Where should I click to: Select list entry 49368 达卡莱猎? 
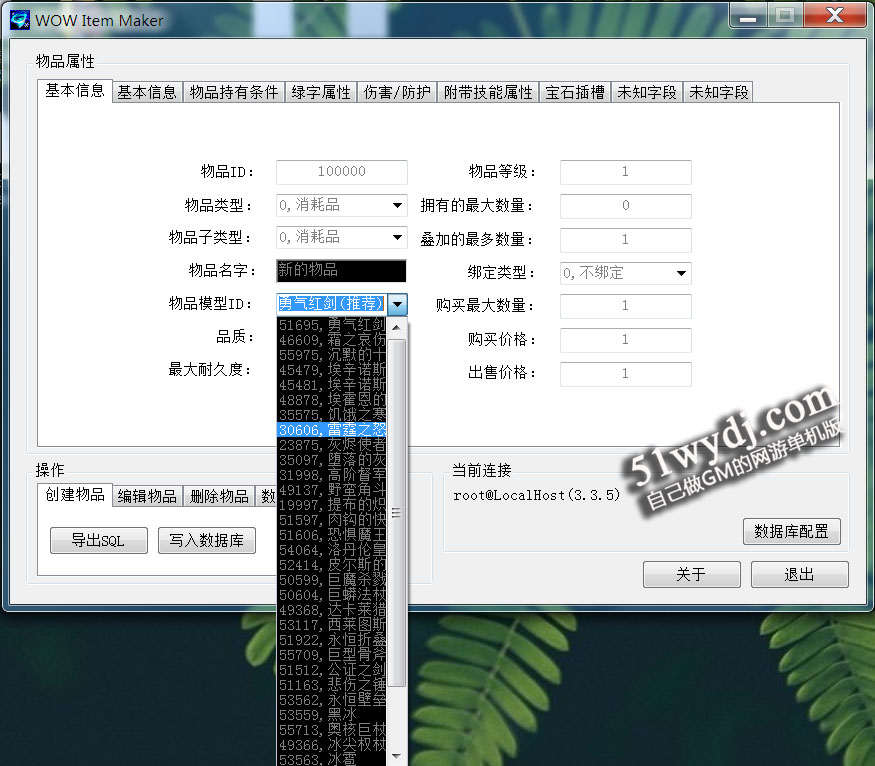pyautogui.click(x=331, y=611)
